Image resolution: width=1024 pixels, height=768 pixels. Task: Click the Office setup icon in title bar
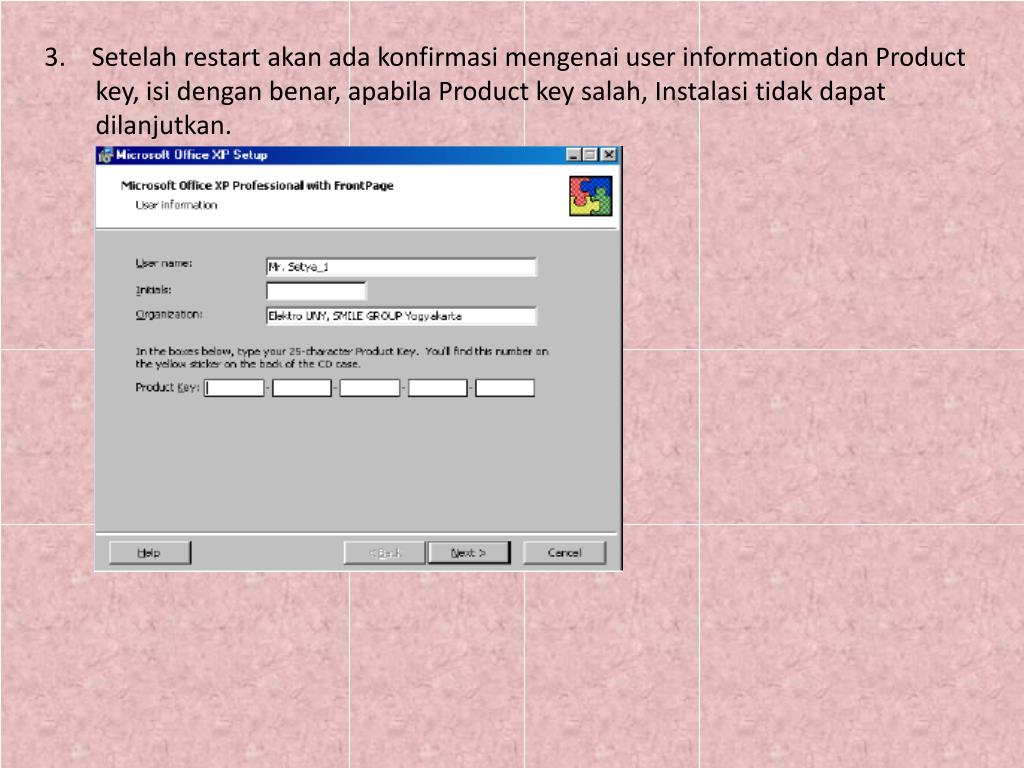point(104,155)
